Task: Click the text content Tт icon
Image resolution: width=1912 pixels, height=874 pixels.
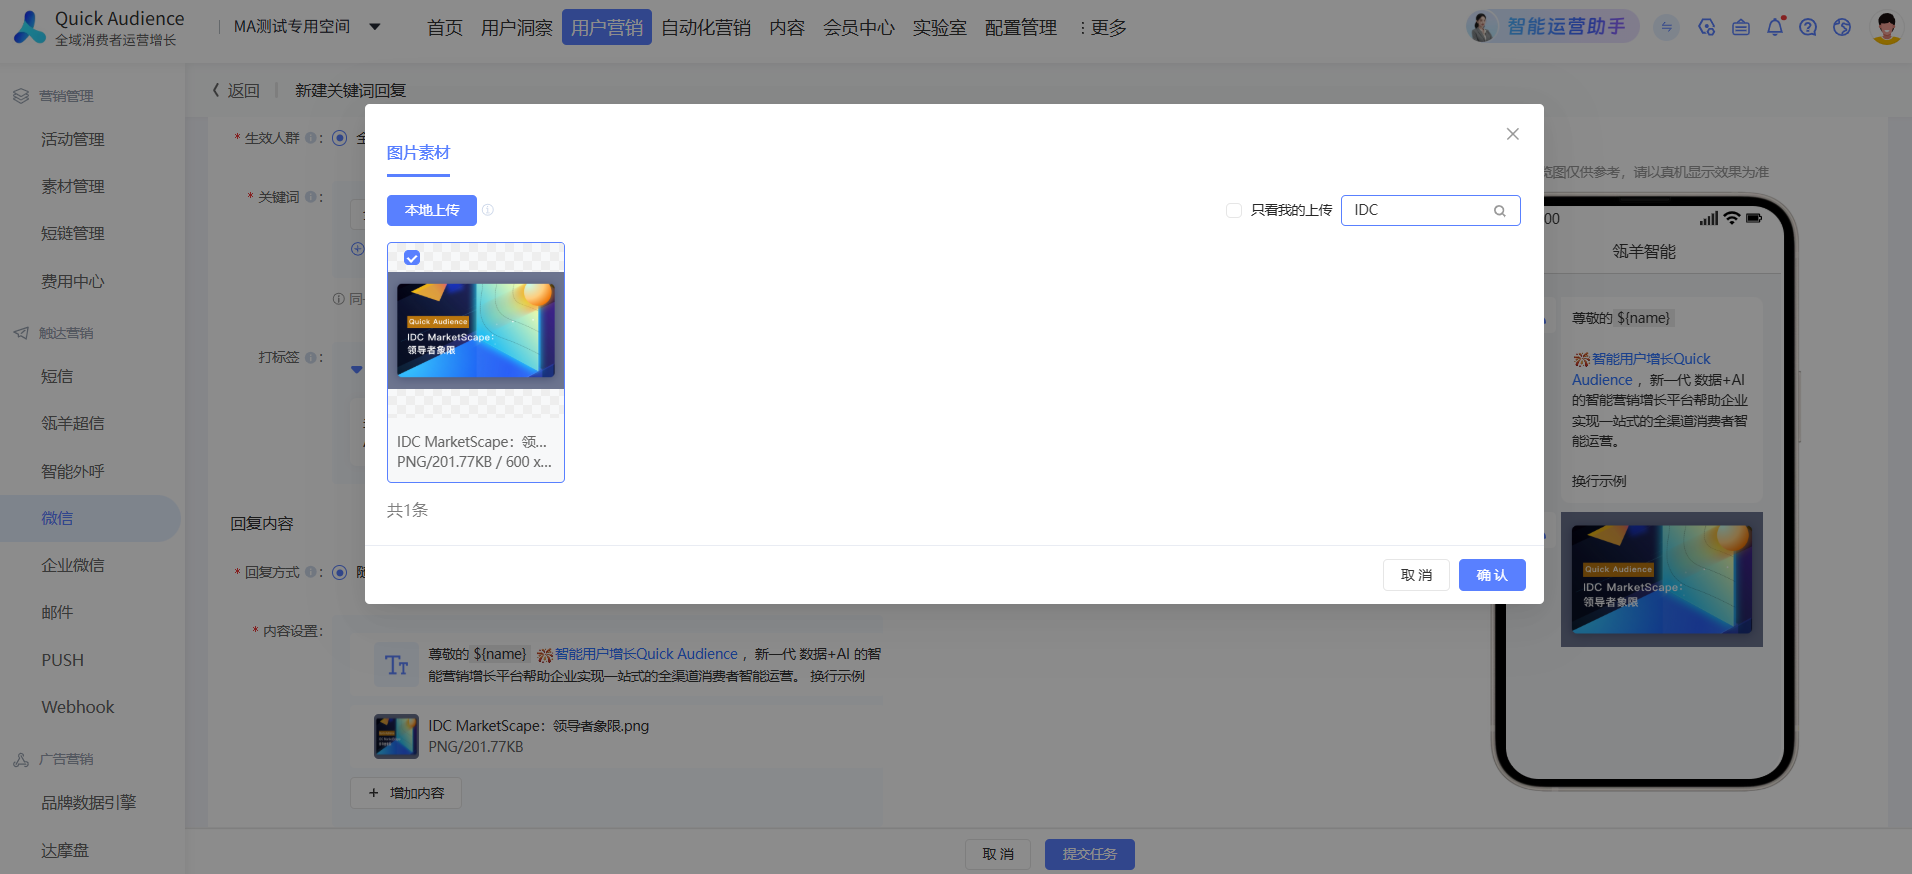Action: (397, 665)
